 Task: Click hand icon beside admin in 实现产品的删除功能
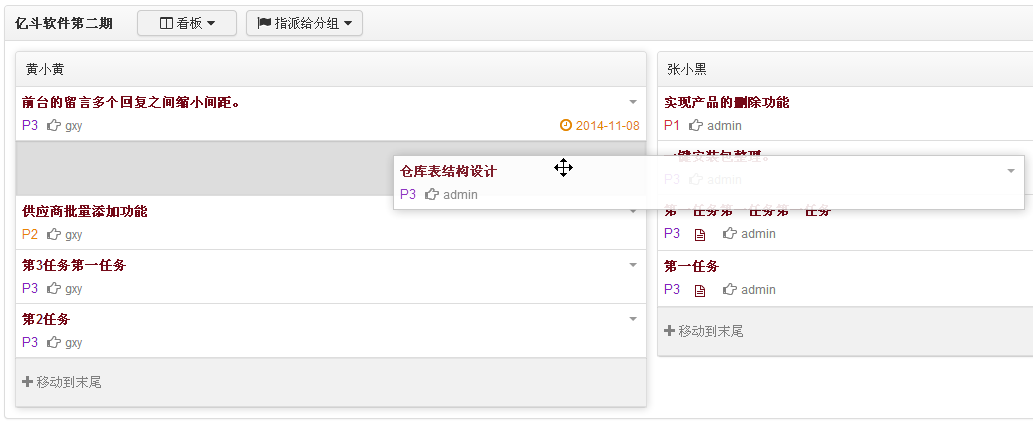[x=696, y=124]
